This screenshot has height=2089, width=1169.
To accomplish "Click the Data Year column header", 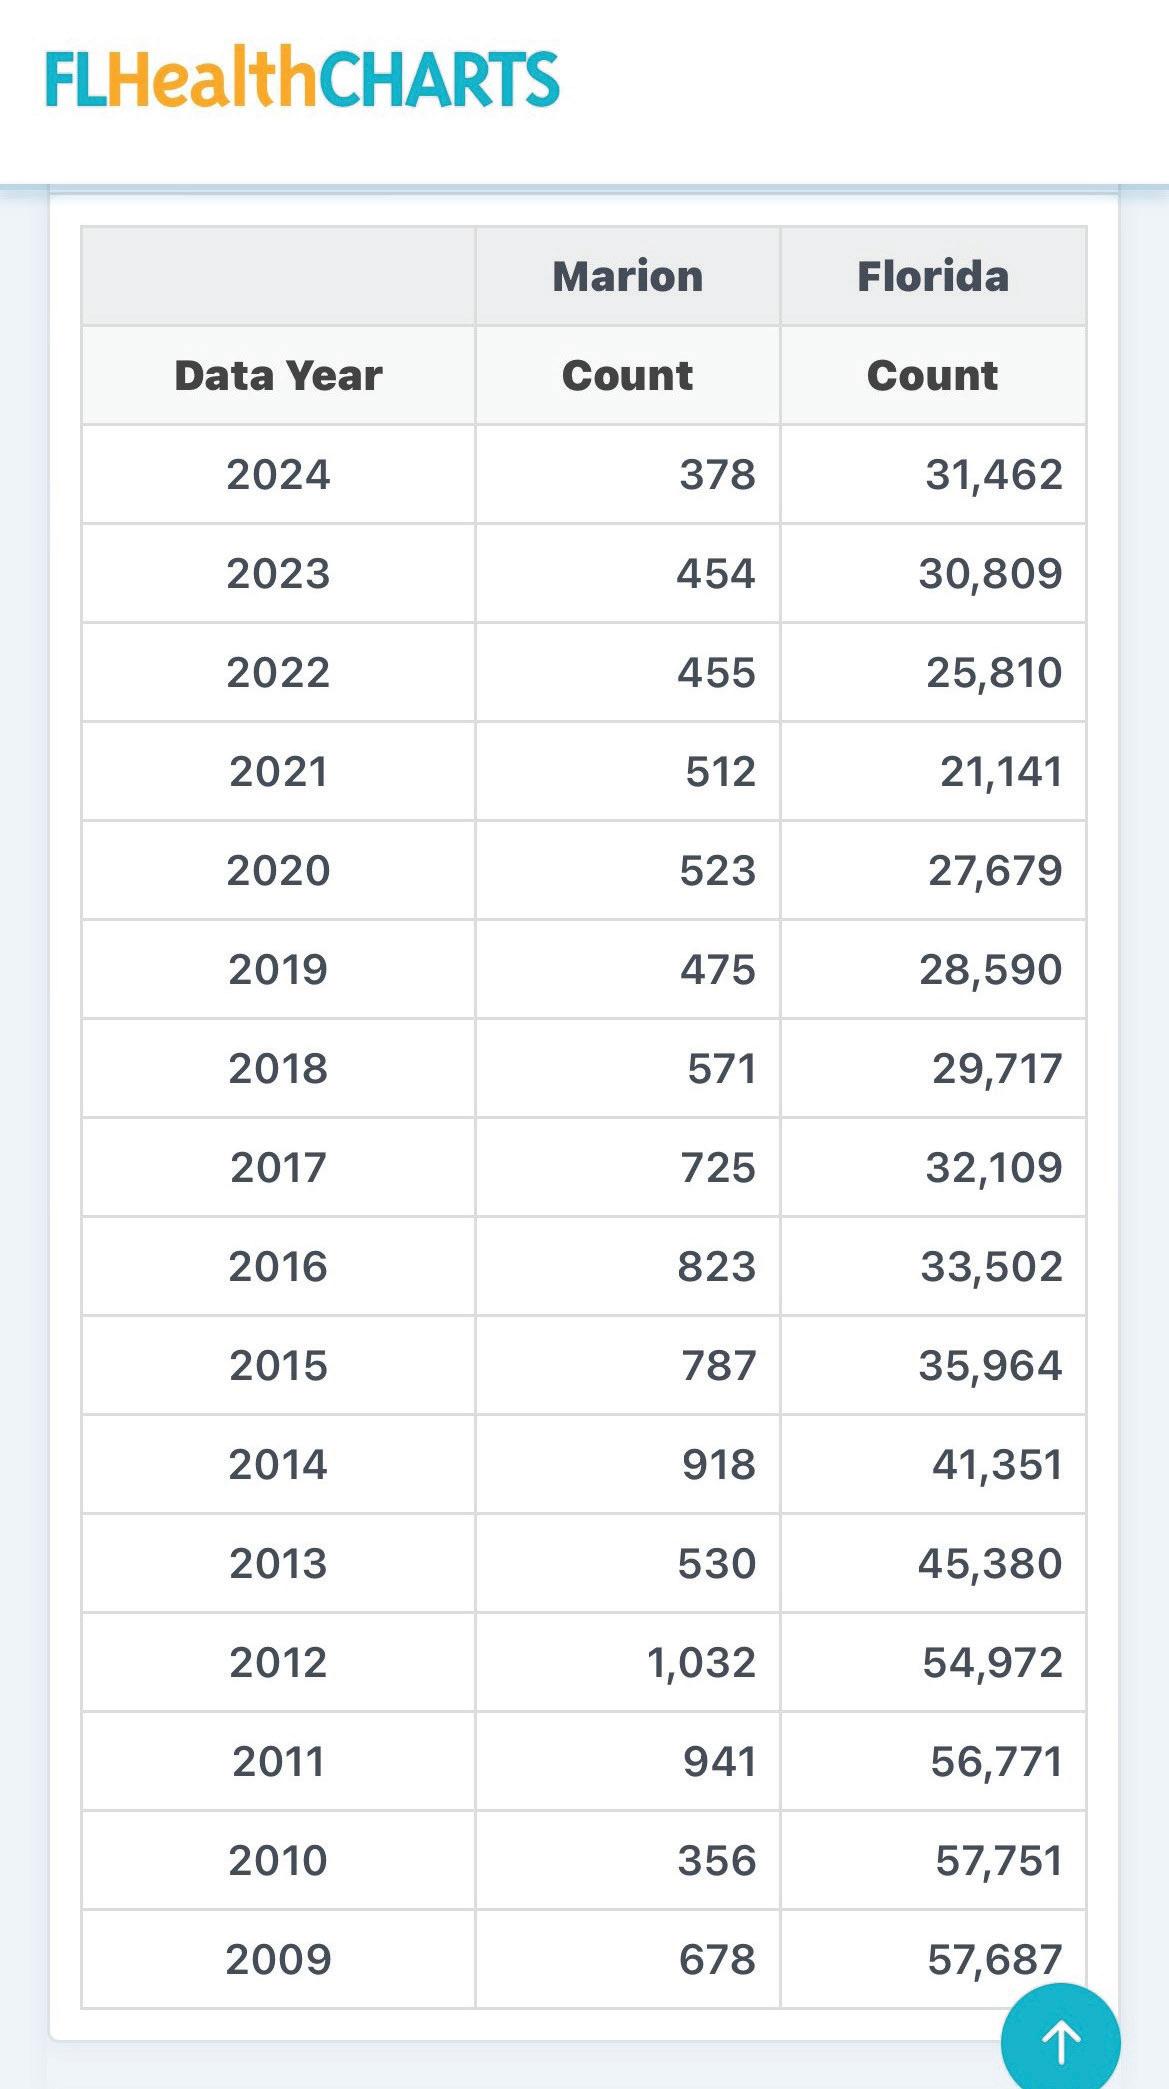I will 278,375.
